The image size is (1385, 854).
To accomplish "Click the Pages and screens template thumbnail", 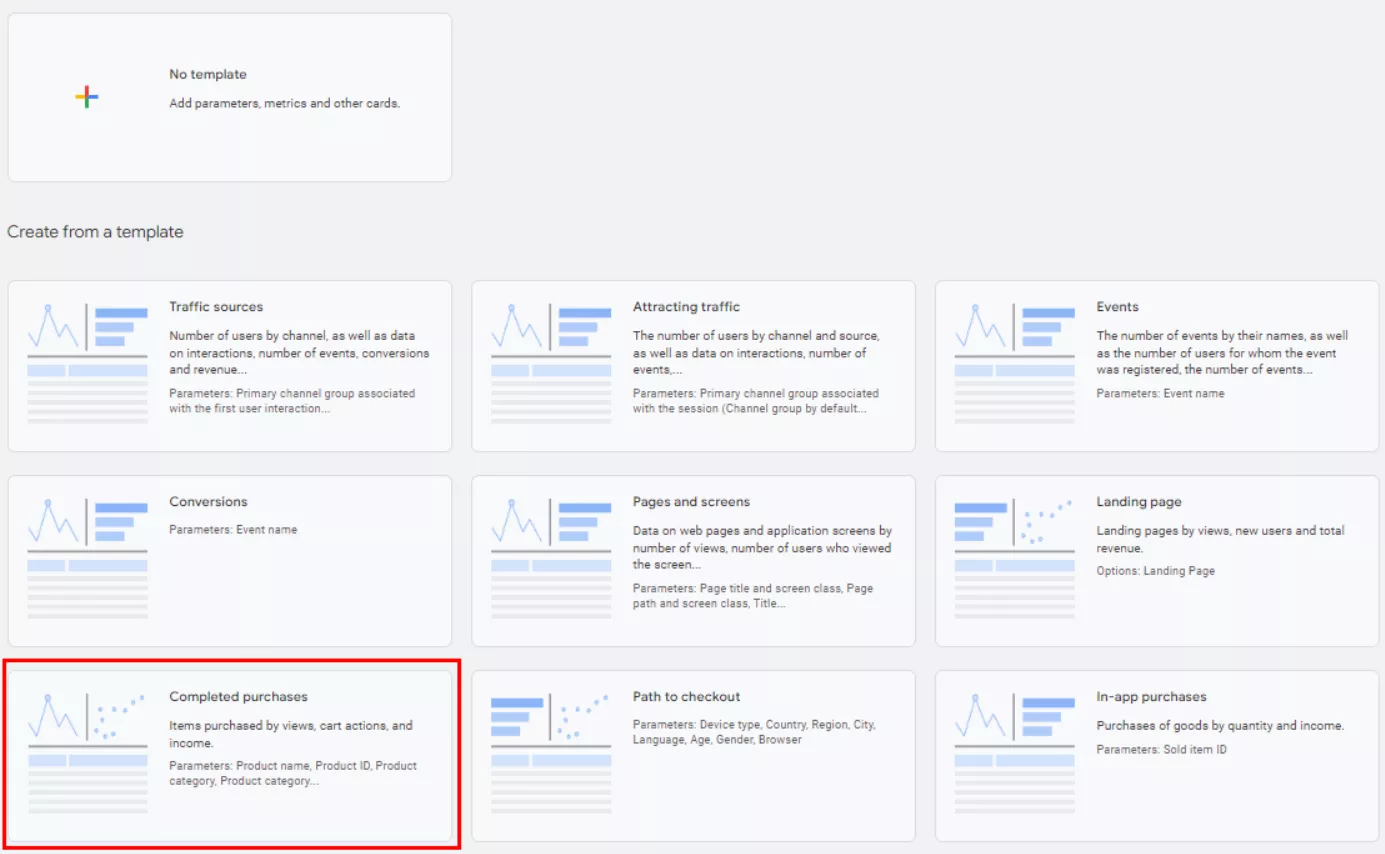I will pos(551,559).
